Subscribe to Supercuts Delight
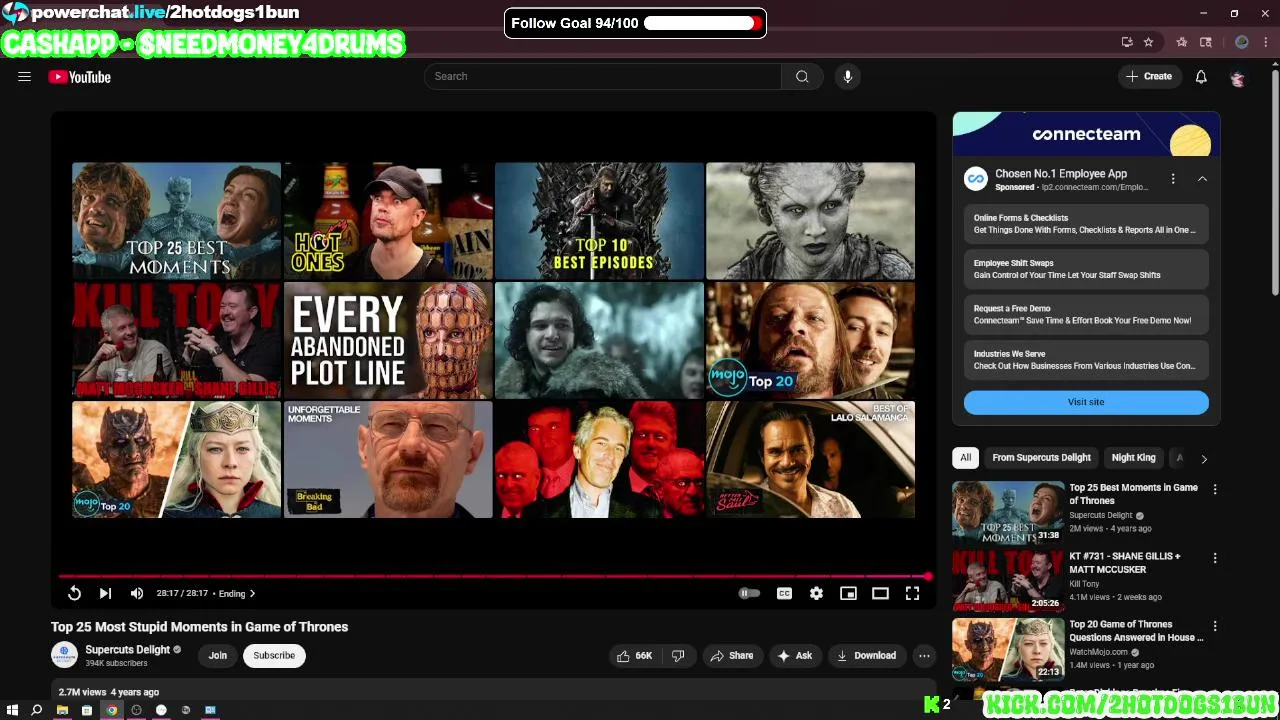1280x720 pixels. (x=274, y=656)
